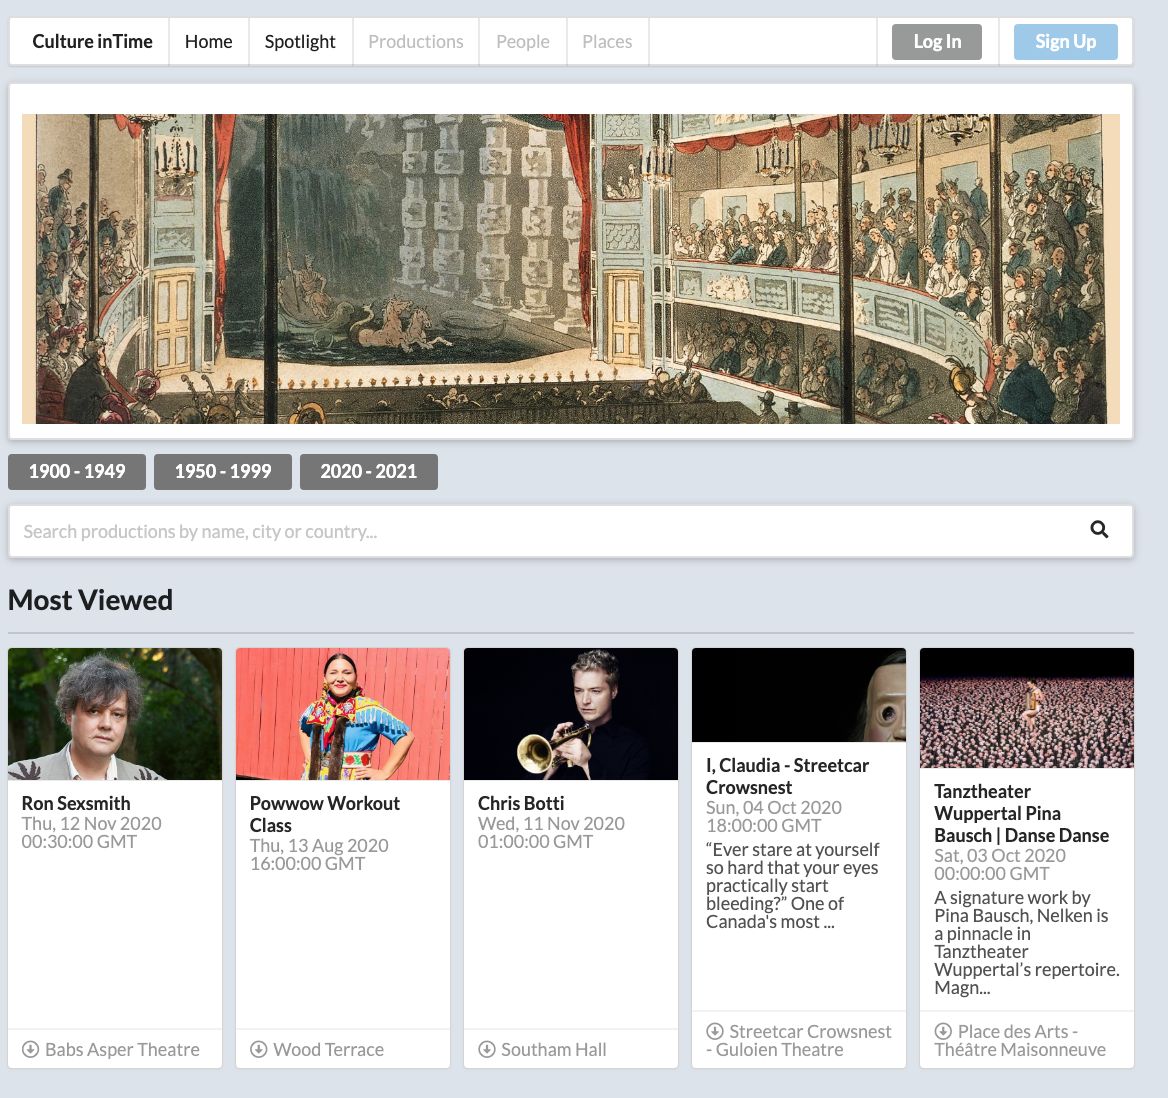Click the search magnifier icon
Image resolution: width=1168 pixels, height=1098 pixels.
1099,530
